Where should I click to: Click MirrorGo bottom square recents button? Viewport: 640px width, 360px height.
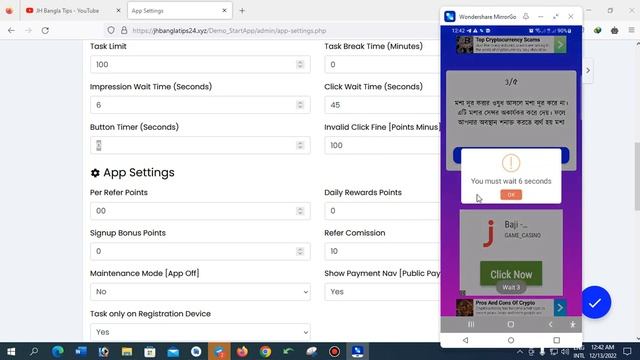coord(556,340)
